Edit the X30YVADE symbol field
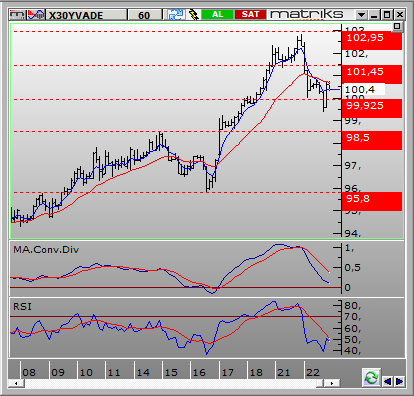 (86, 15)
